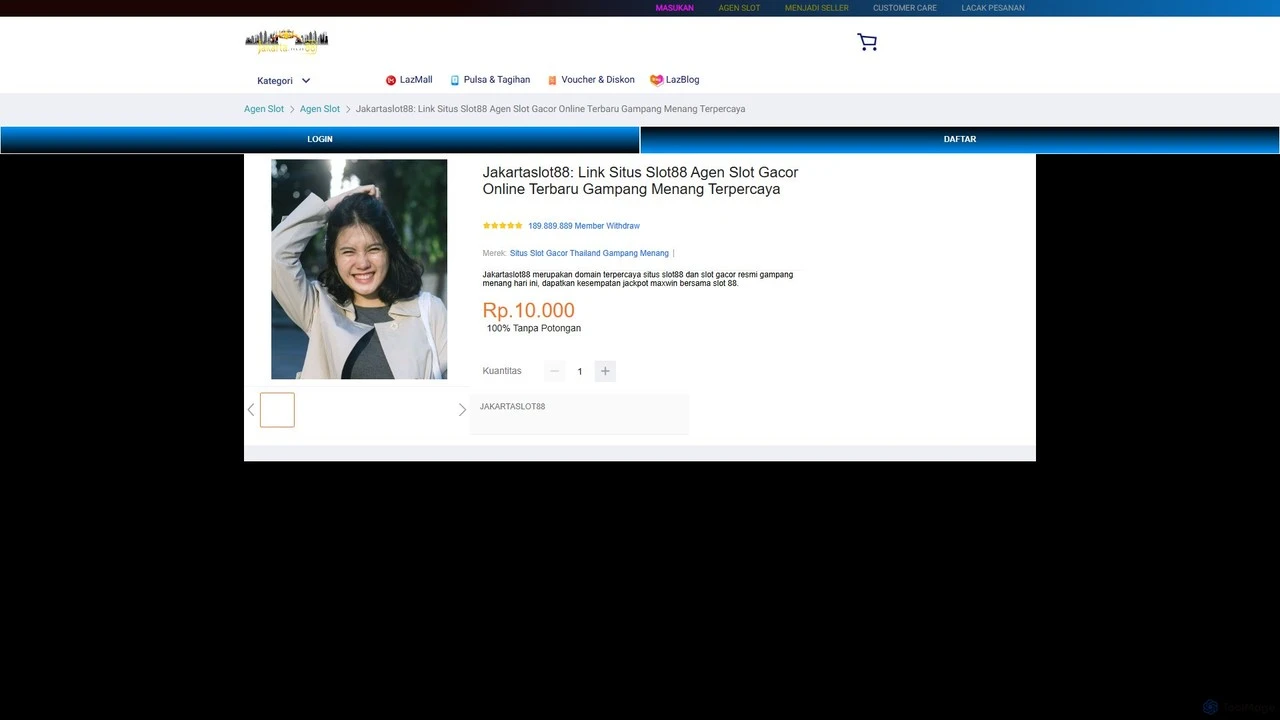Viewport: 1280px width, 720px height.
Task: Select MENJADI SELLER in top bar
Action: click(x=817, y=8)
